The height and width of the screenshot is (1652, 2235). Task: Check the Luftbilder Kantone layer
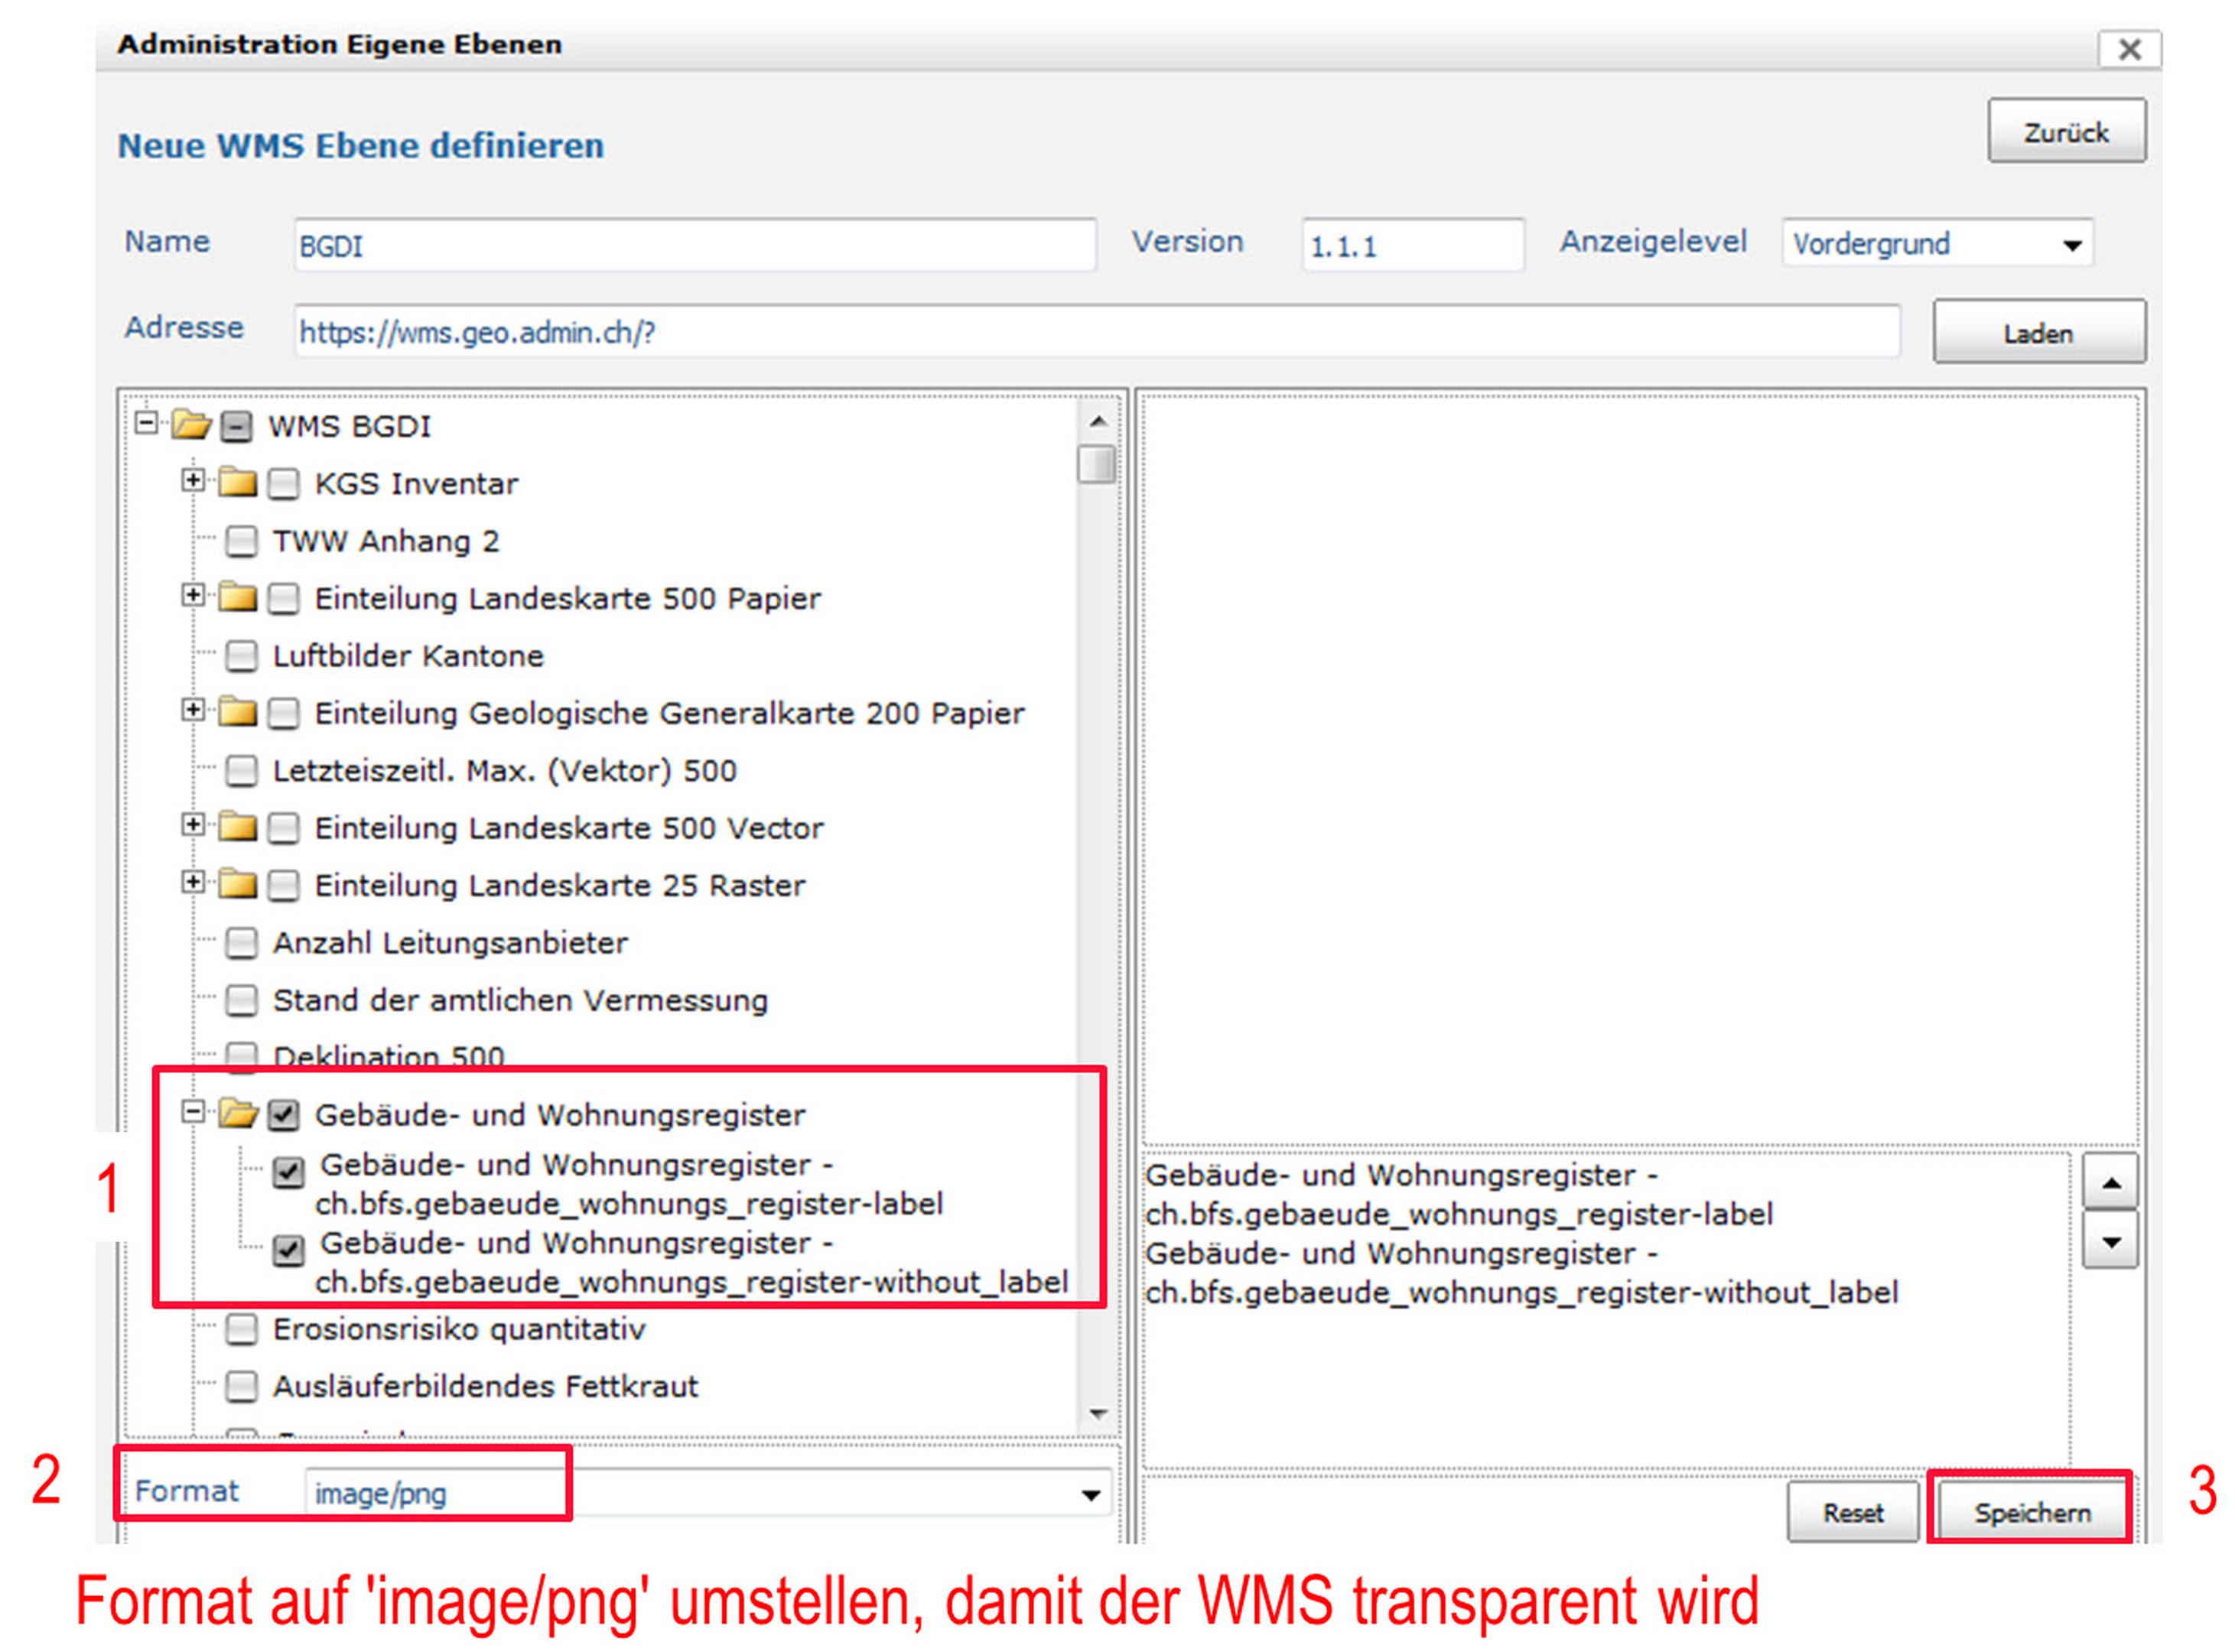(x=241, y=656)
